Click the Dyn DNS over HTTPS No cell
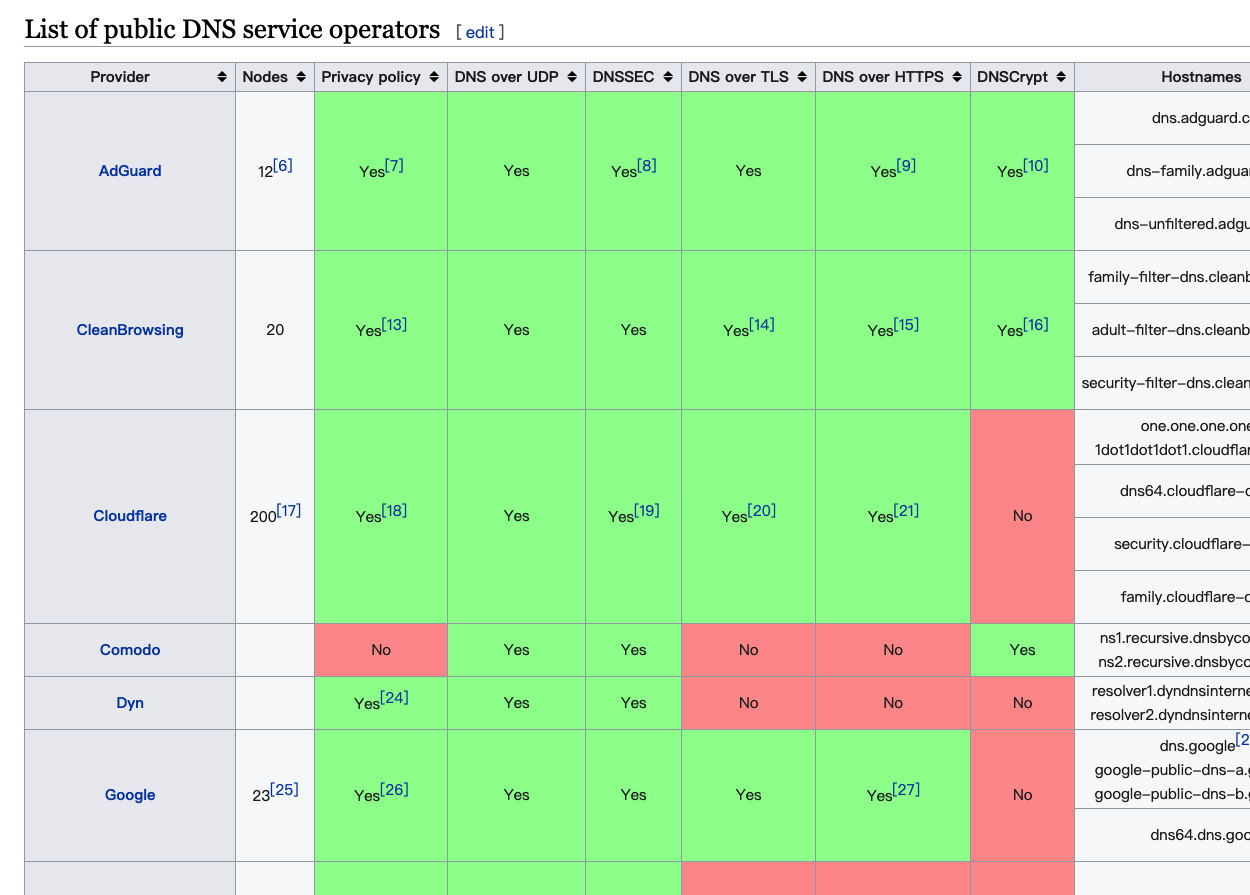 point(893,703)
